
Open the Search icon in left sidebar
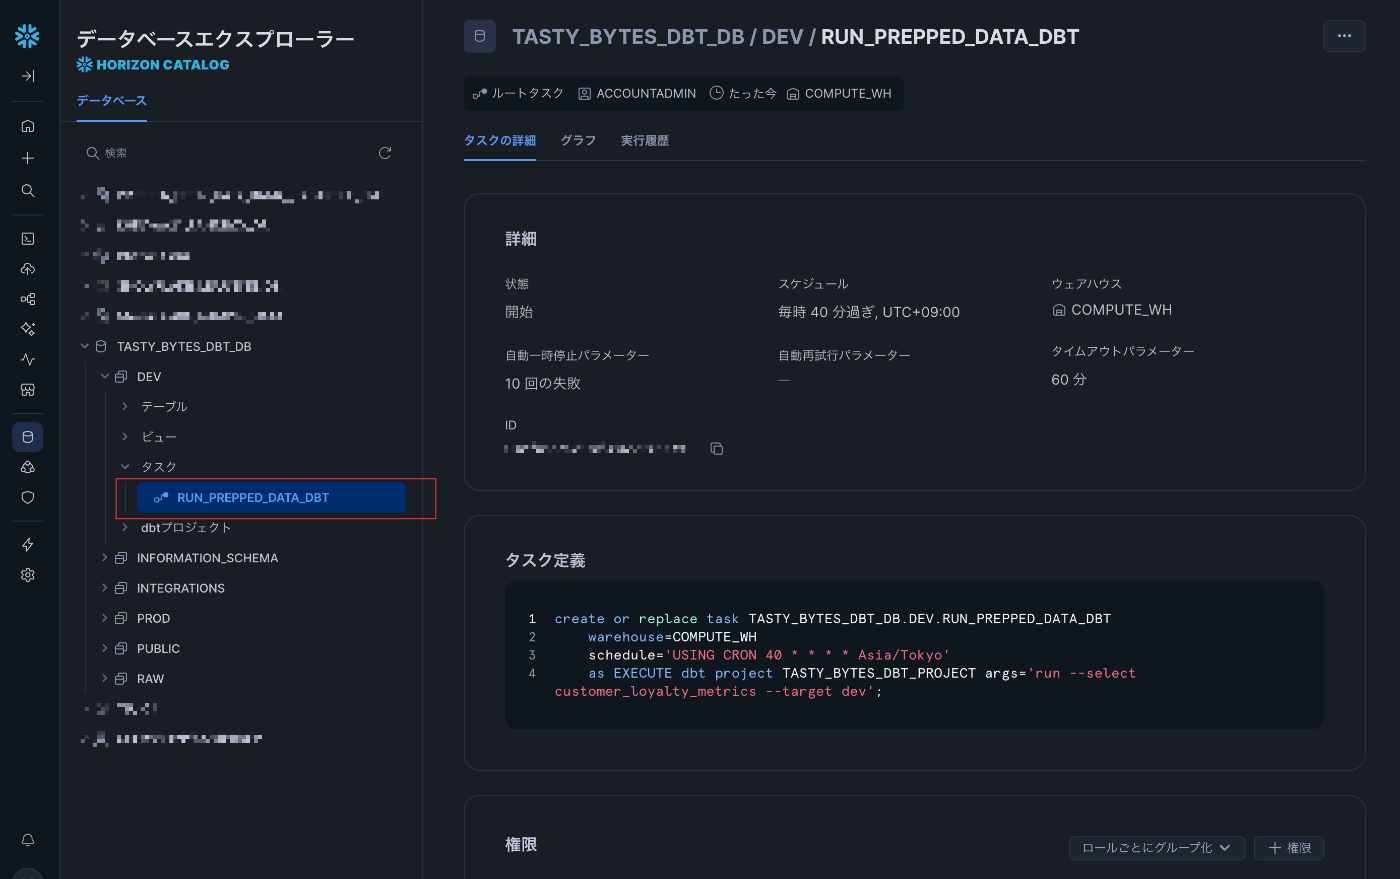click(x=28, y=190)
